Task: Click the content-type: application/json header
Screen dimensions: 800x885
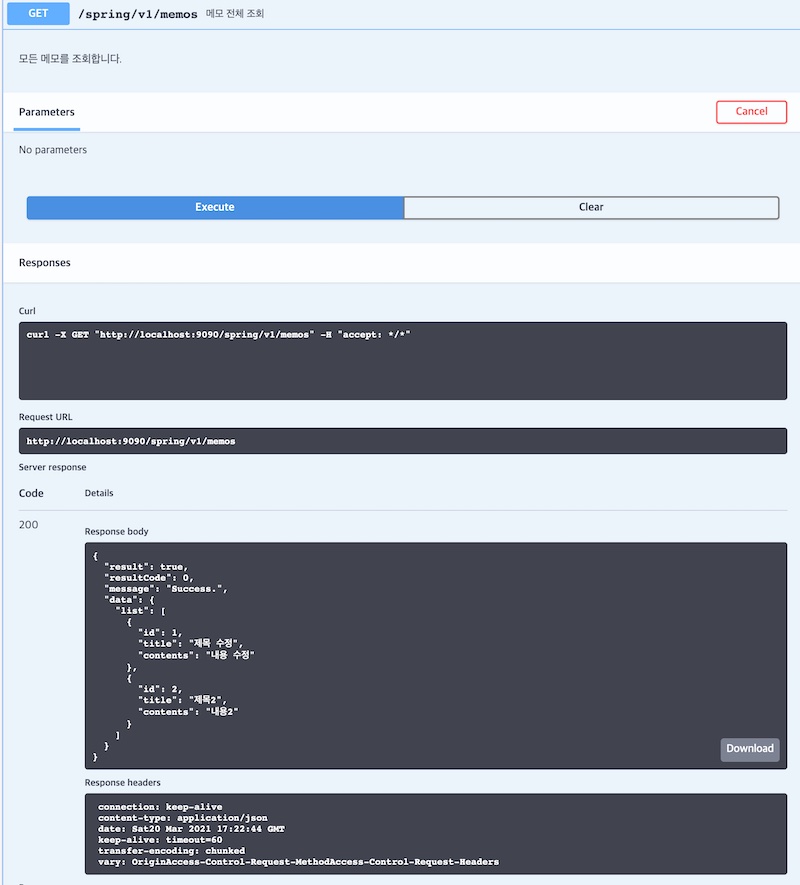Action: pos(182,817)
